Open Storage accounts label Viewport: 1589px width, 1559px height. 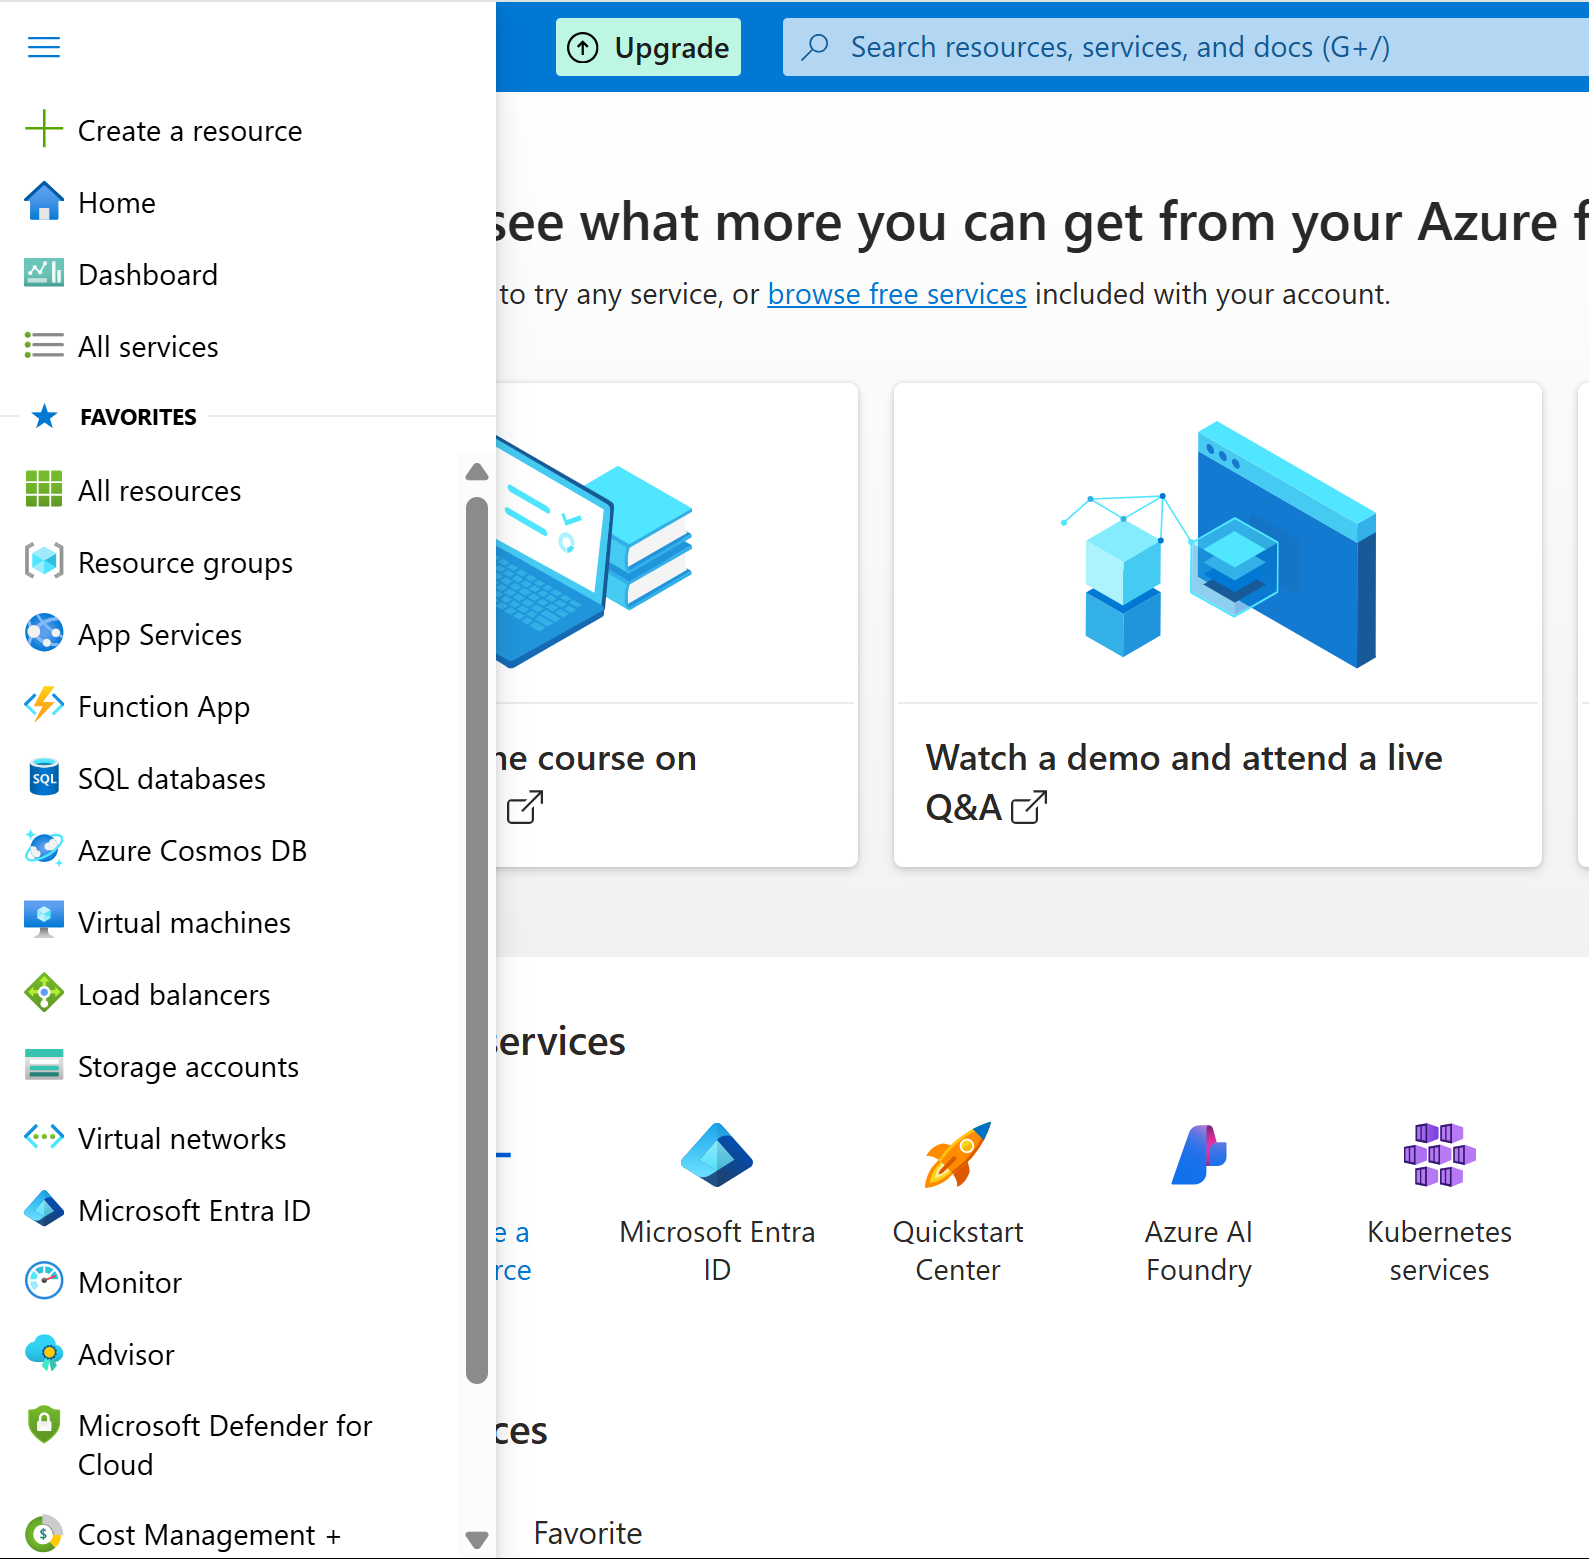coord(189,1067)
